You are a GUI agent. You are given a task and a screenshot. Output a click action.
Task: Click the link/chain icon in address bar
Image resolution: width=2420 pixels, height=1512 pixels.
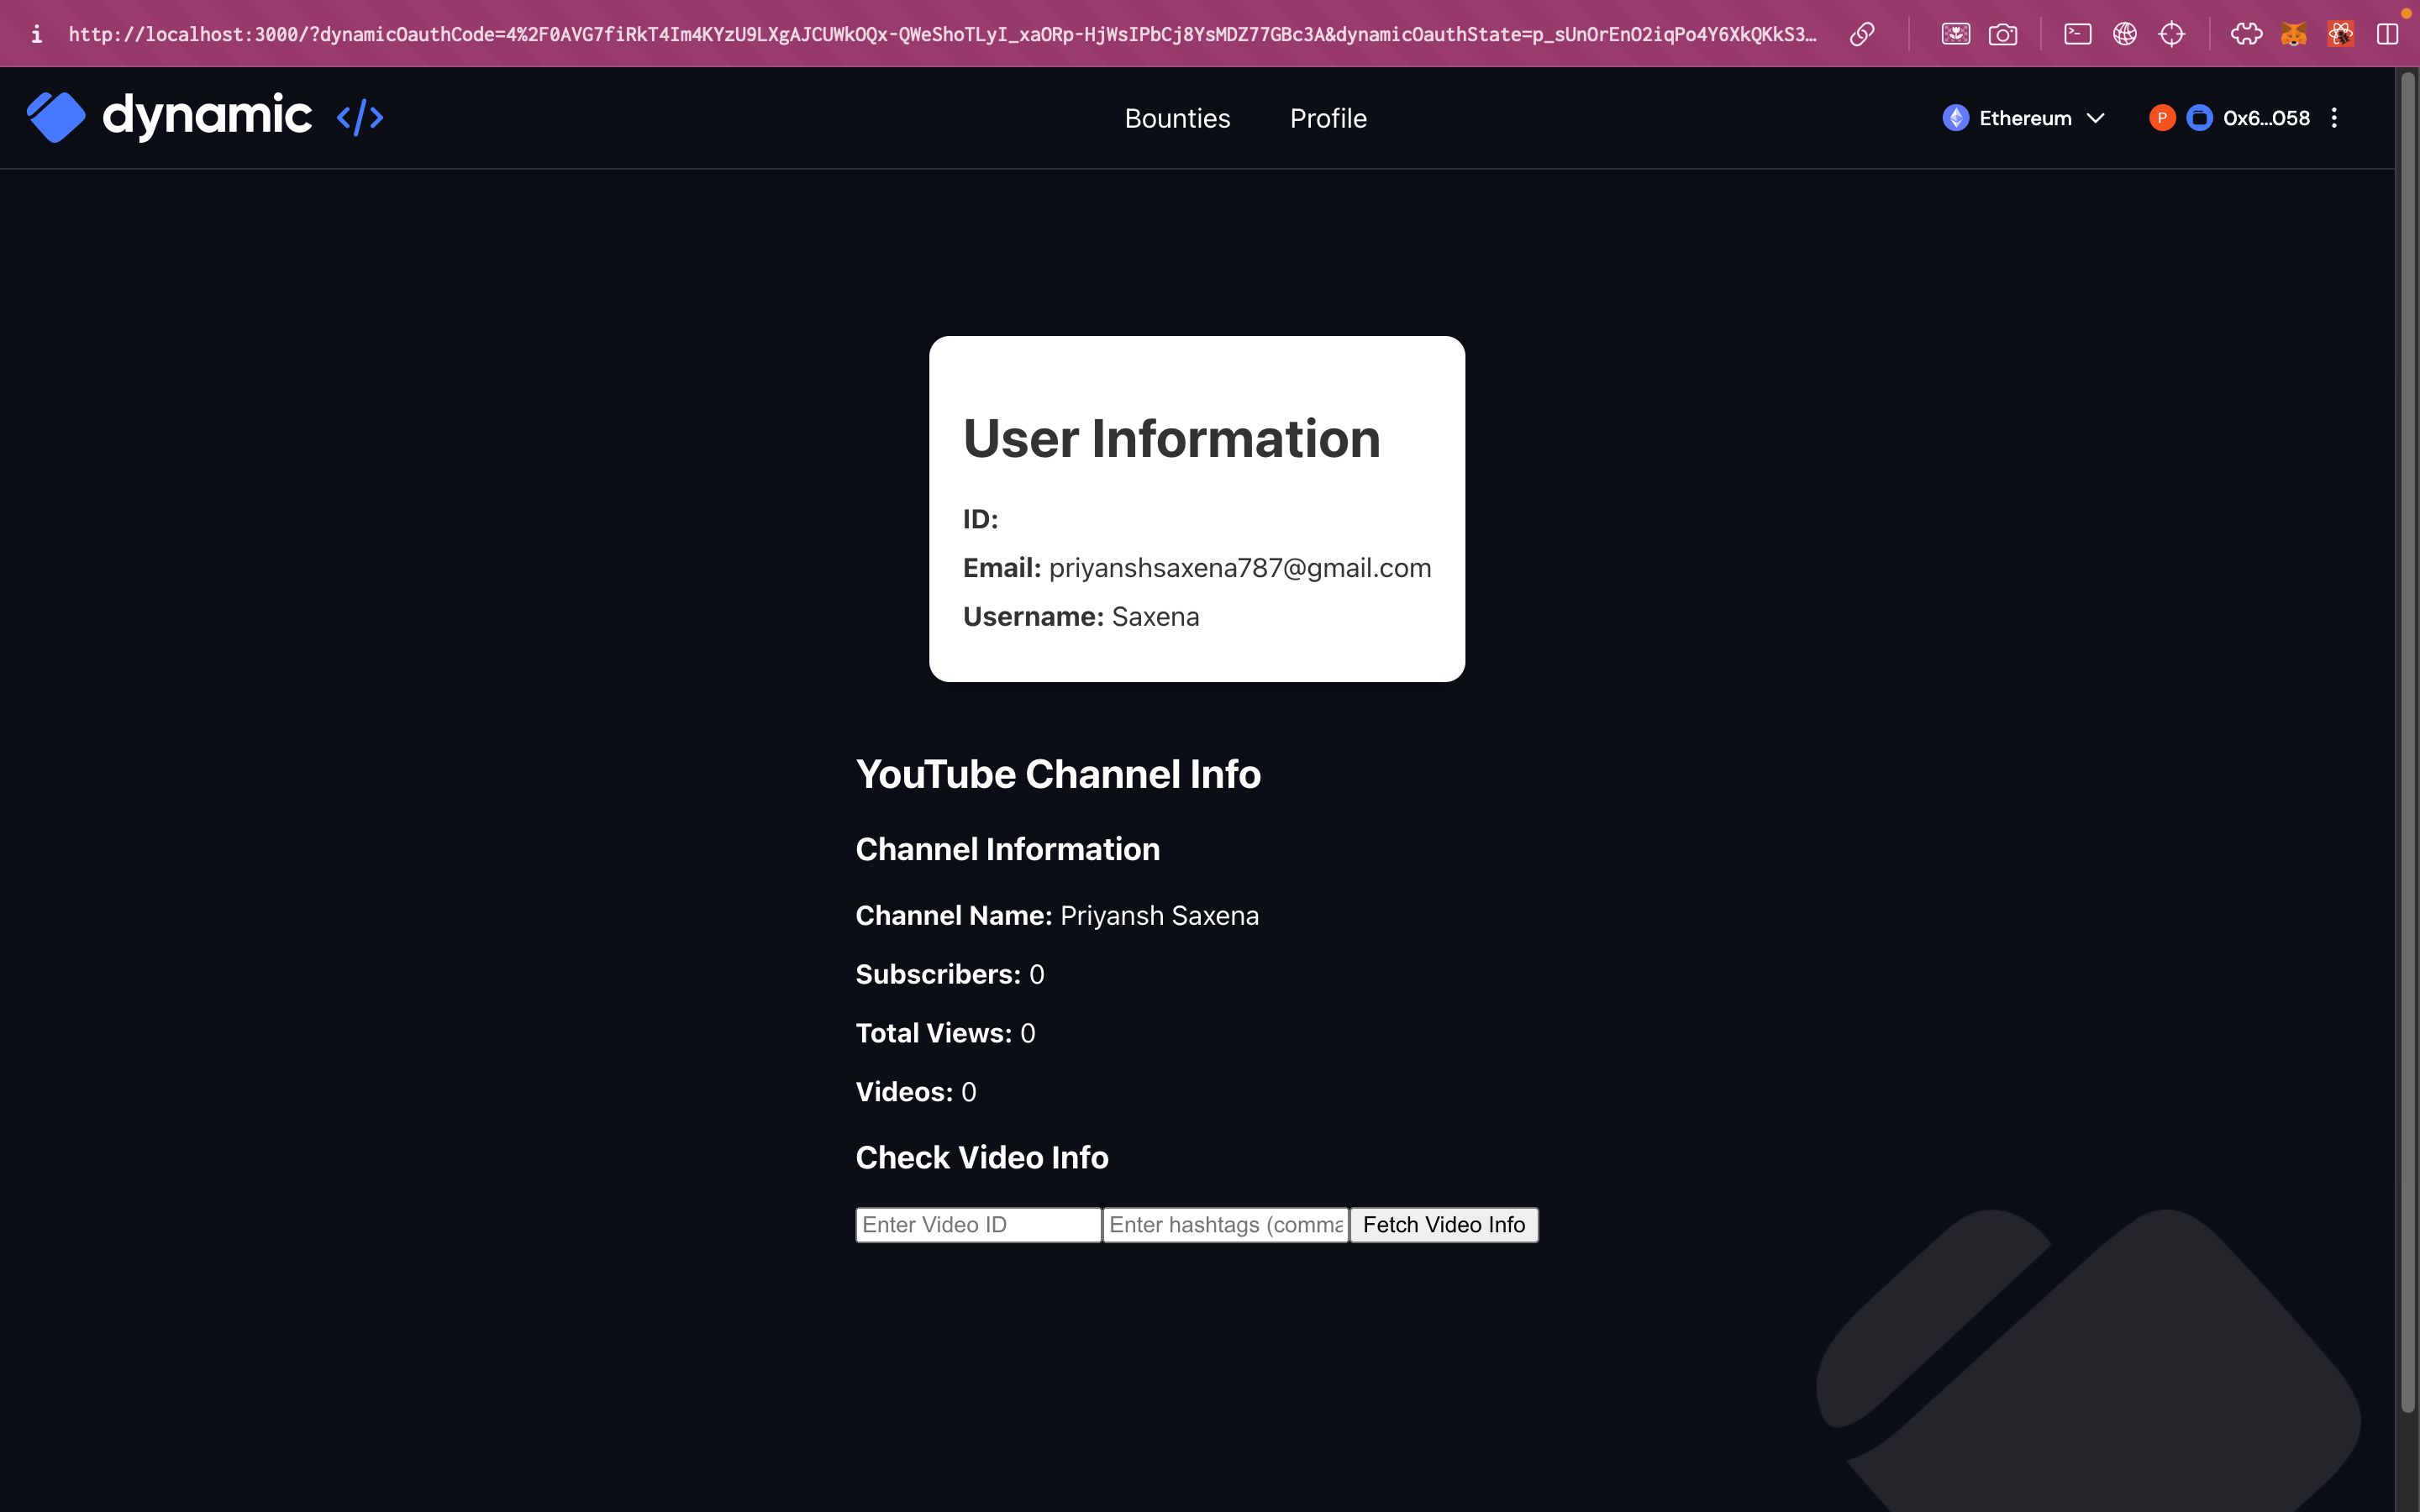pyautogui.click(x=1860, y=33)
